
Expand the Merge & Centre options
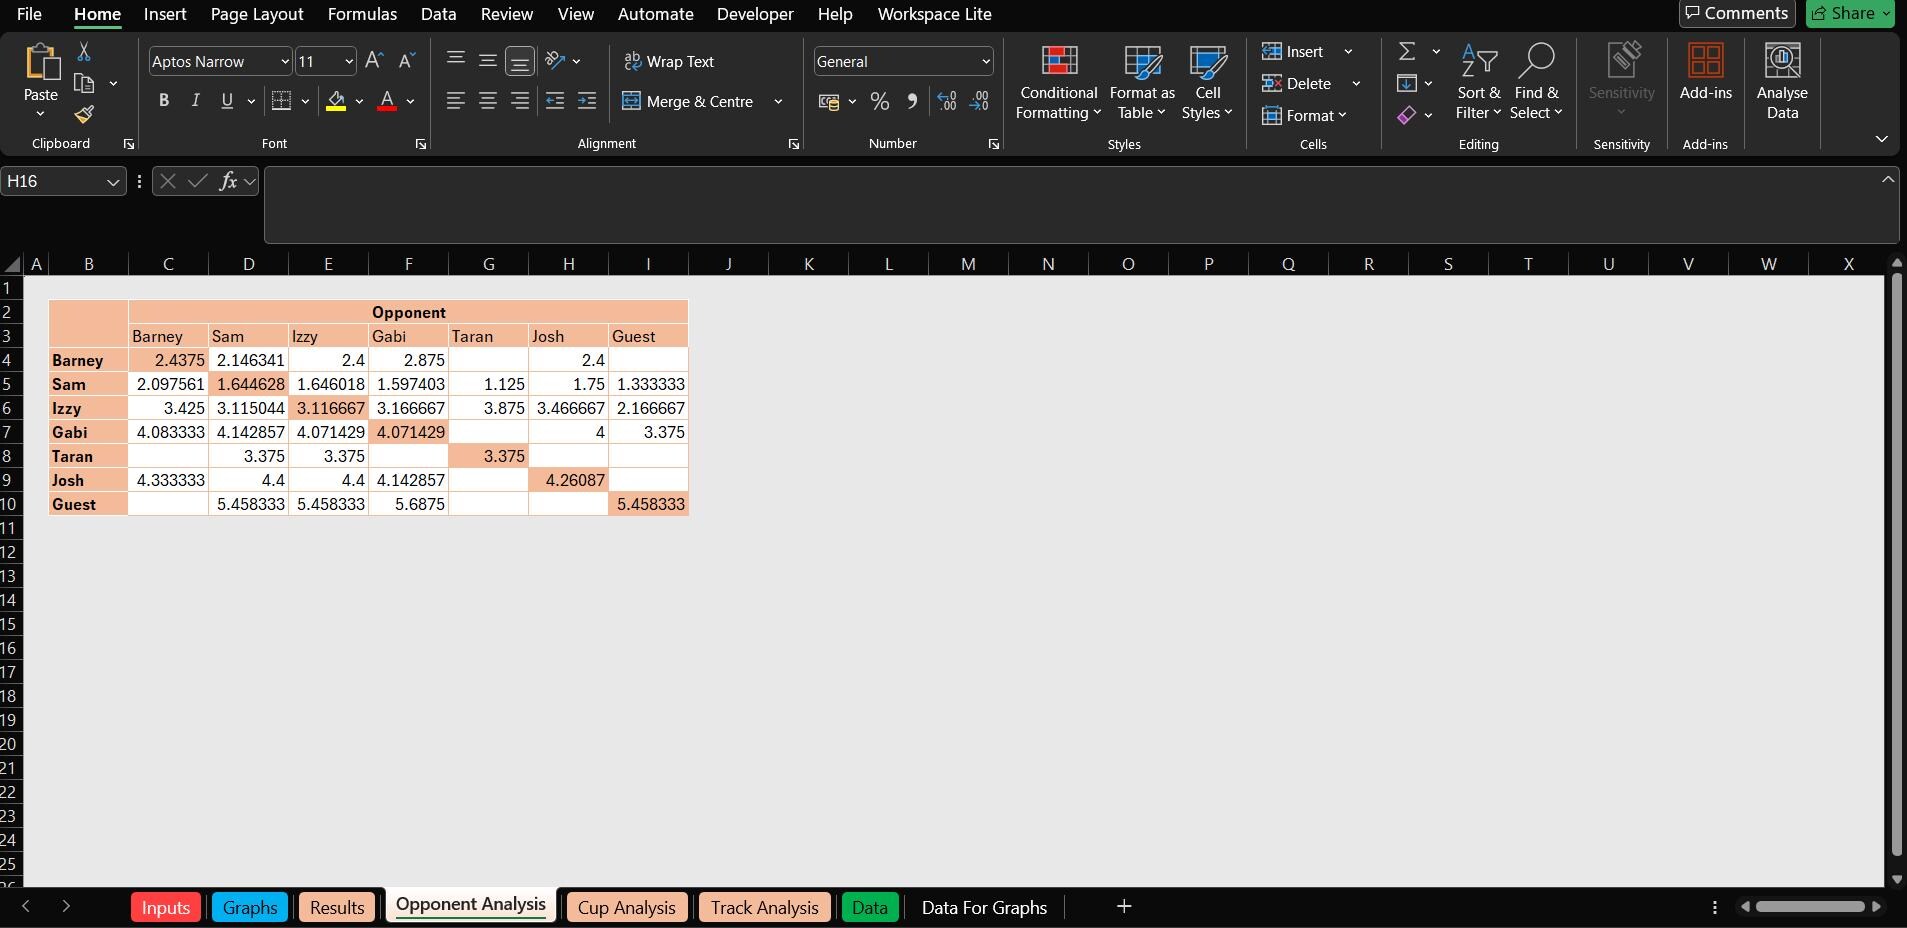(x=777, y=101)
